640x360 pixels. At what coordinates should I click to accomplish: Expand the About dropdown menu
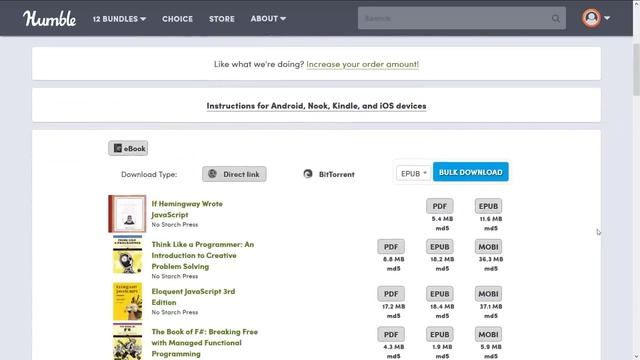coord(268,19)
